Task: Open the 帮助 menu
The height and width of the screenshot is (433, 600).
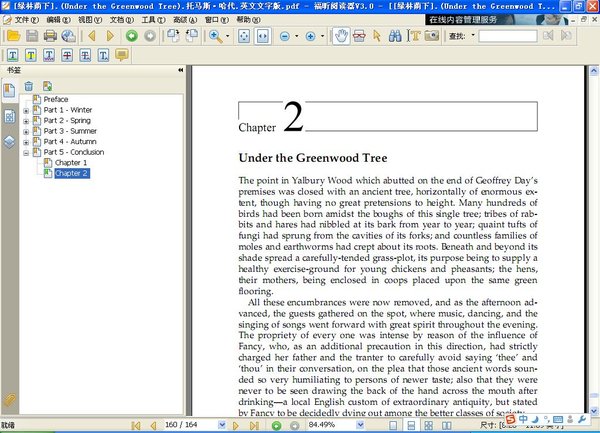Action: coord(248,20)
